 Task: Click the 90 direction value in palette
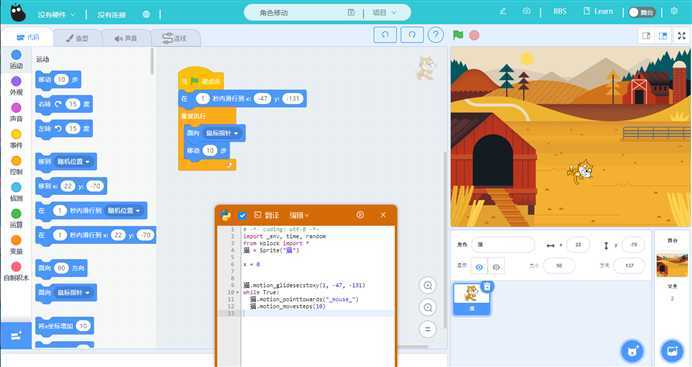point(61,268)
